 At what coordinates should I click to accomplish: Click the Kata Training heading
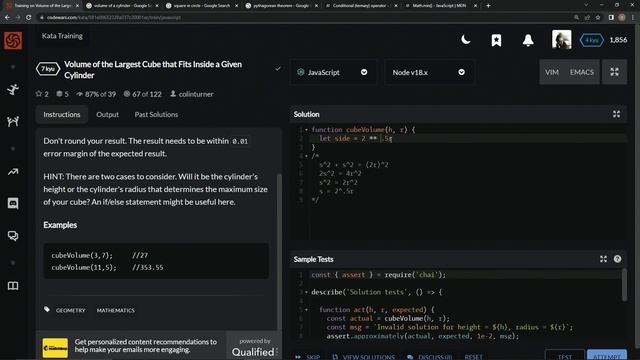coord(62,36)
